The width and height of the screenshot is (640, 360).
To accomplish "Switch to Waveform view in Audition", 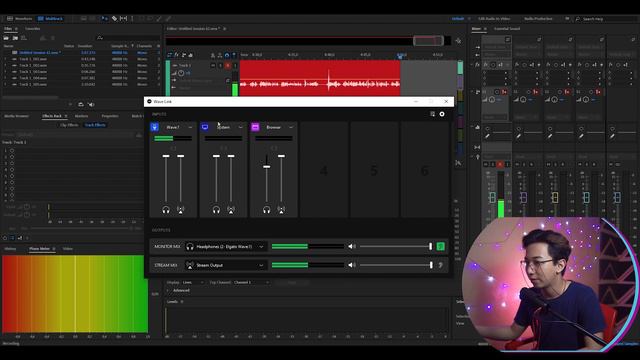I will [19, 19].
